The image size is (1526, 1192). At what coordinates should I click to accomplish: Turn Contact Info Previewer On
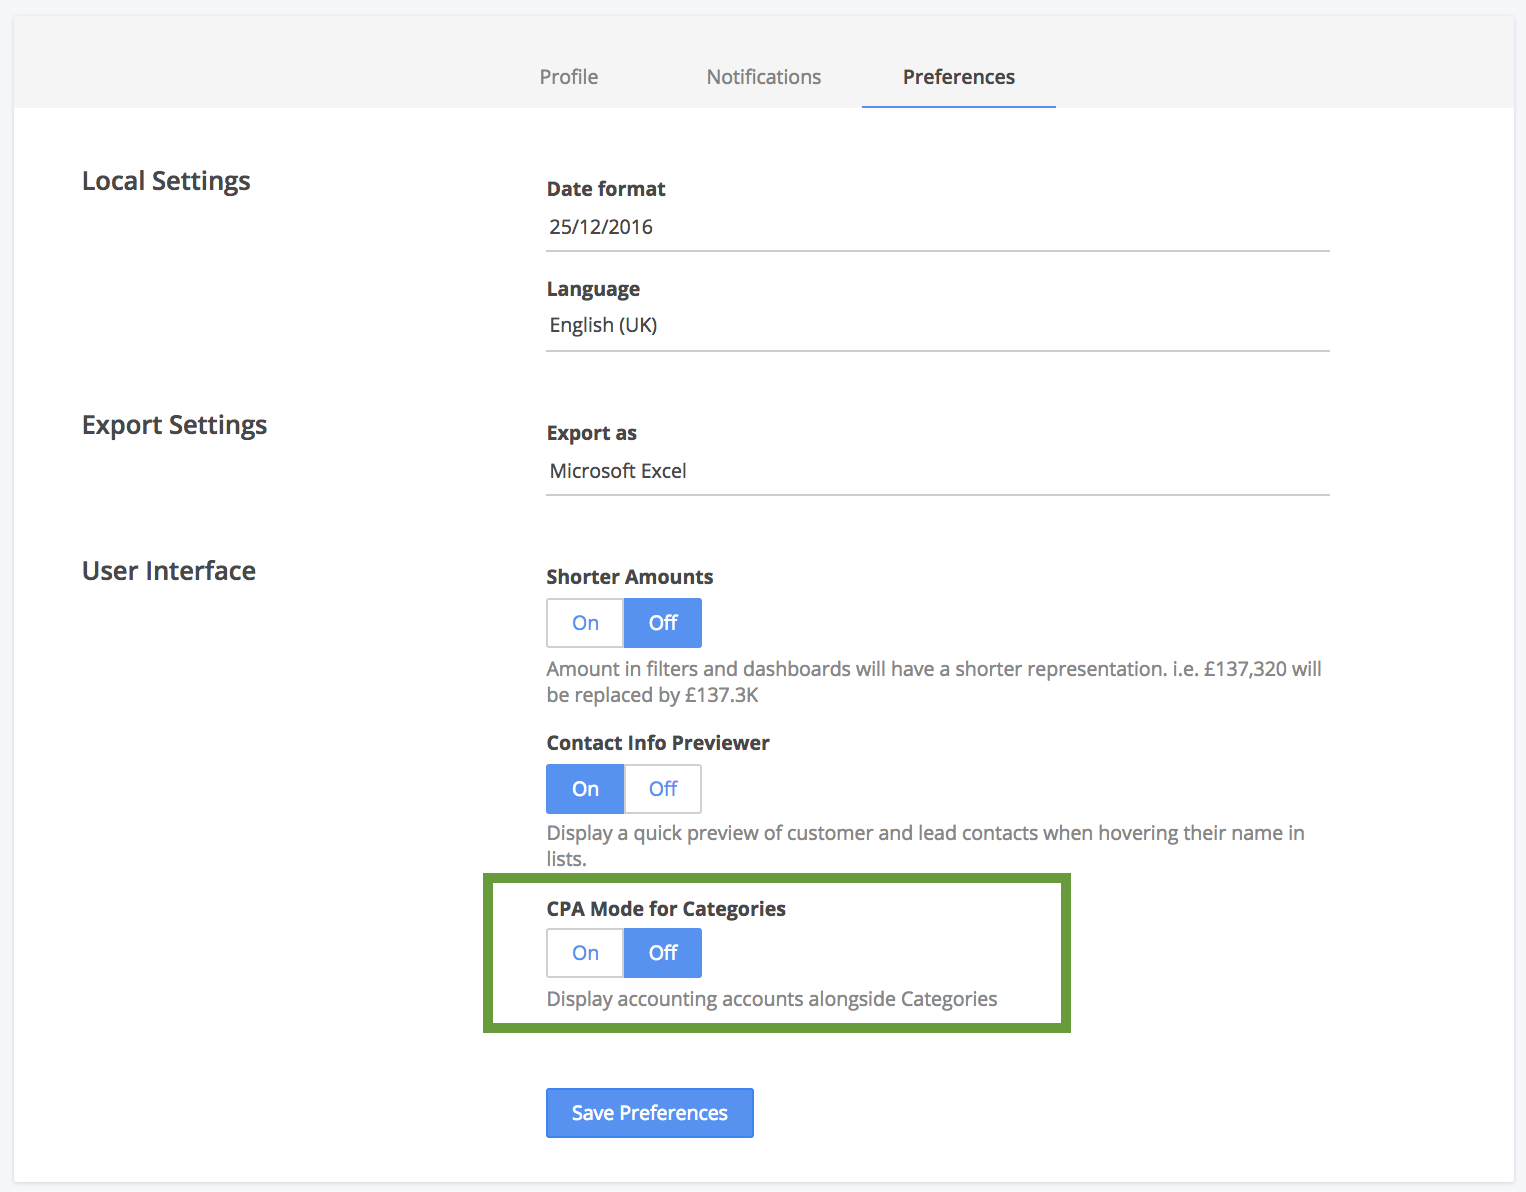pyautogui.click(x=585, y=789)
